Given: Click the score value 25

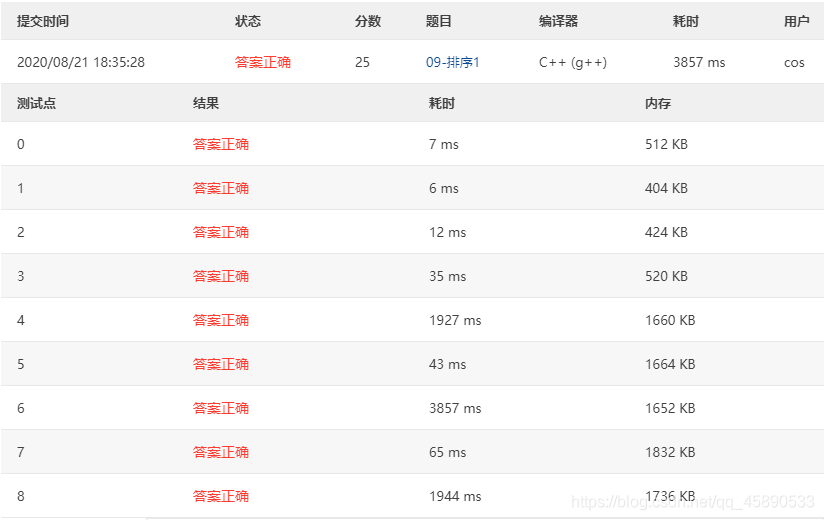Looking at the screenshot, I should [362, 63].
